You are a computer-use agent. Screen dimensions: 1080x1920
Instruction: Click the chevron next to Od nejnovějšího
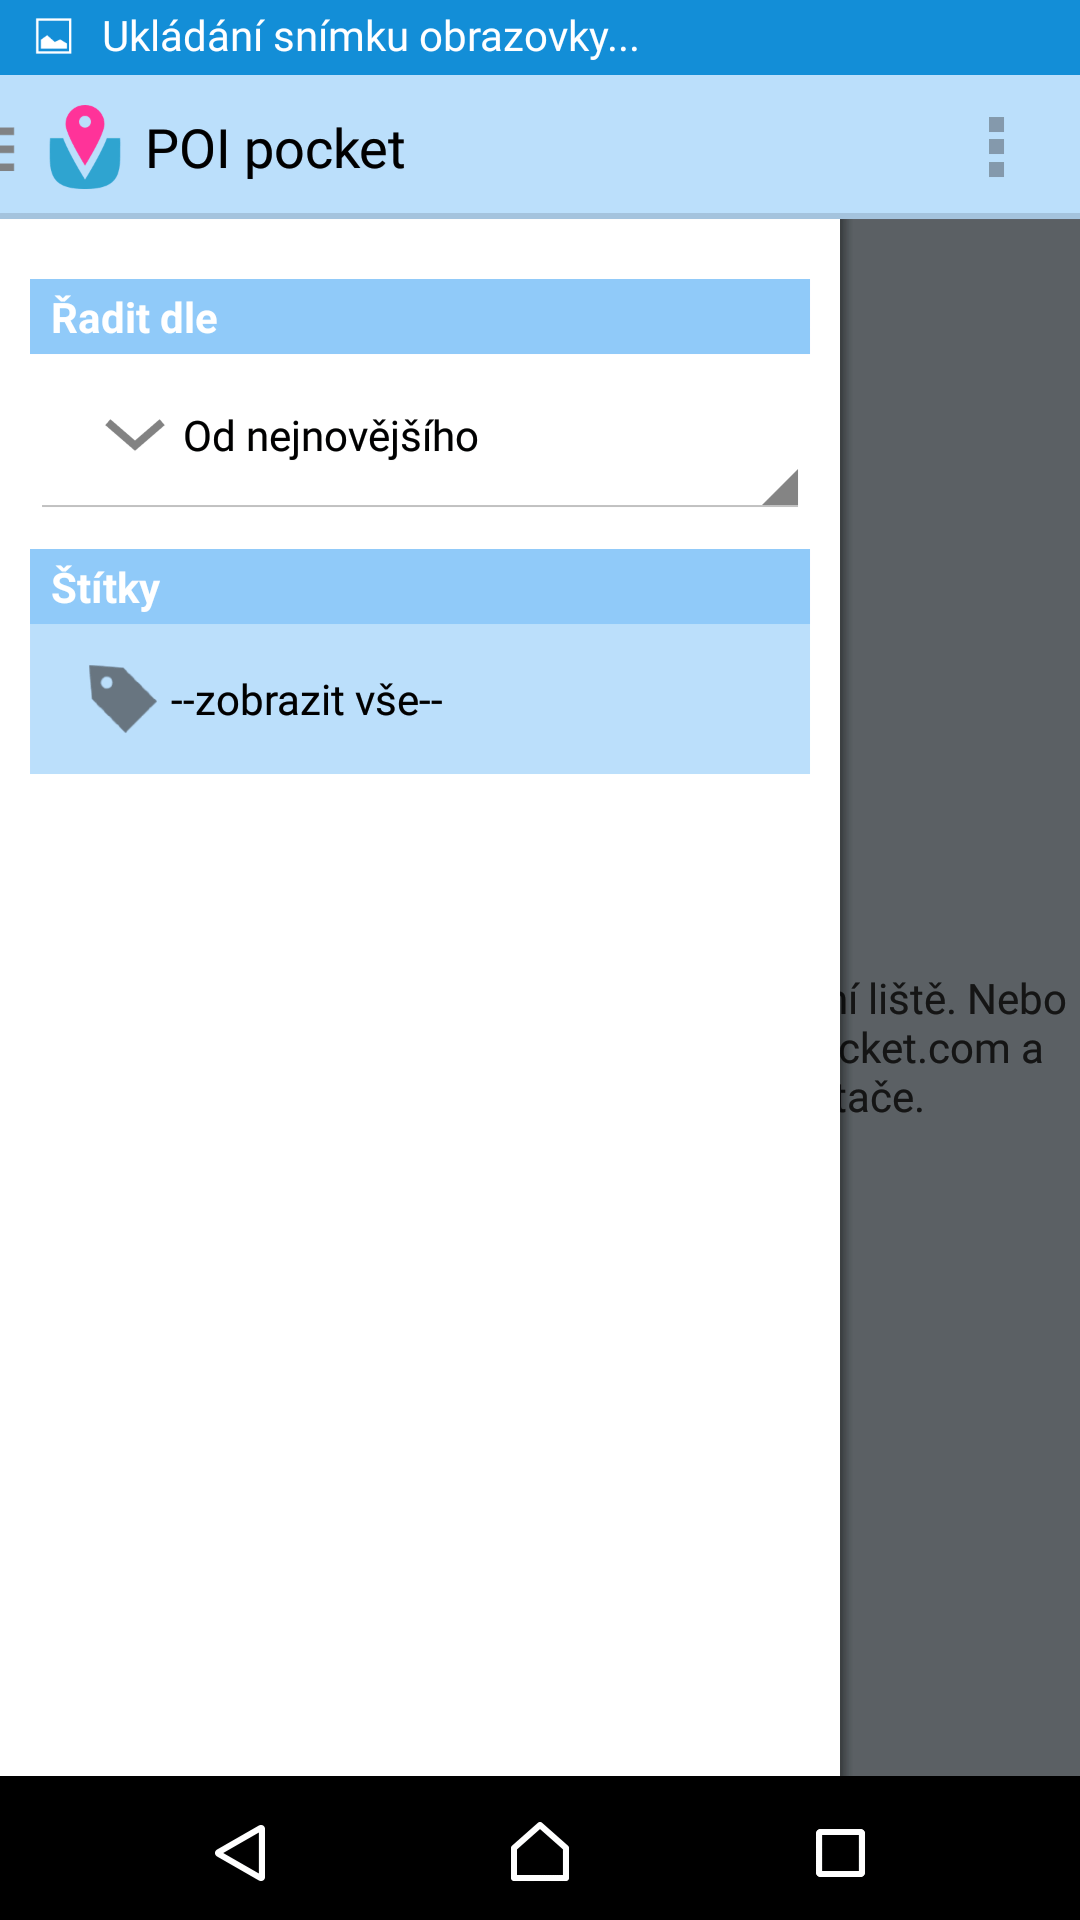point(135,435)
